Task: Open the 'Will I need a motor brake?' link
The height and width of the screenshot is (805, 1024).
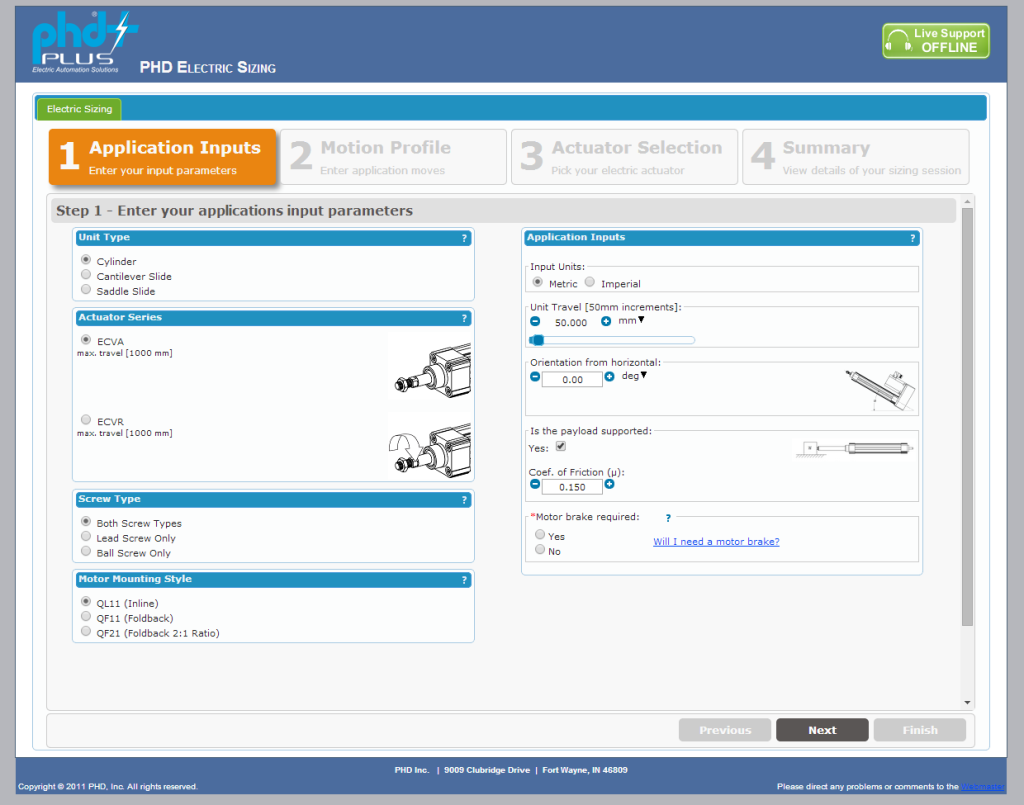Action: tap(717, 541)
